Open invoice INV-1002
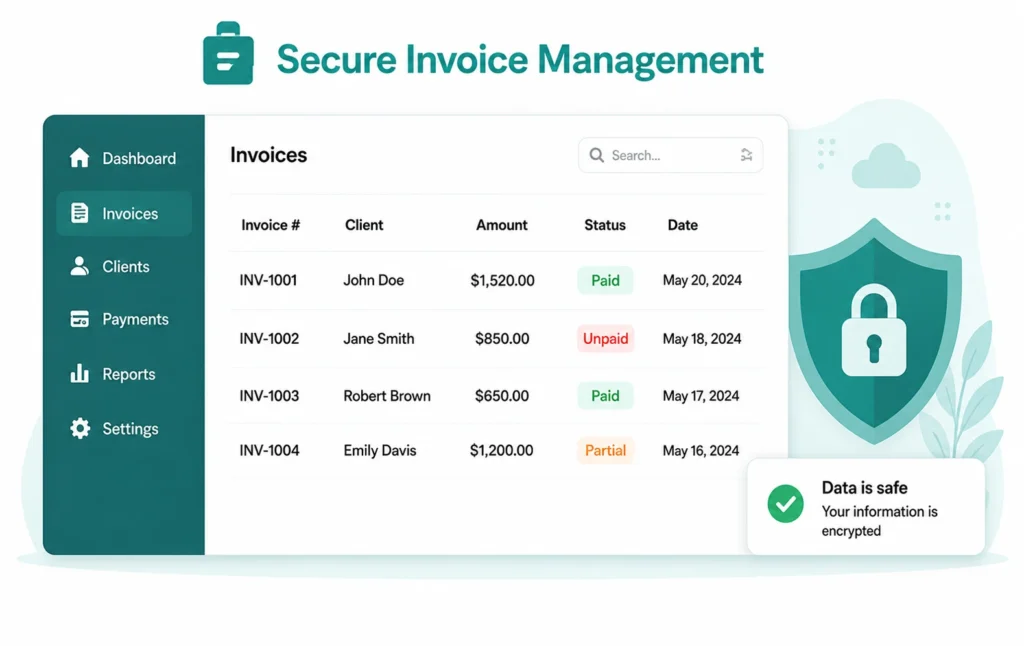 point(269,338)
